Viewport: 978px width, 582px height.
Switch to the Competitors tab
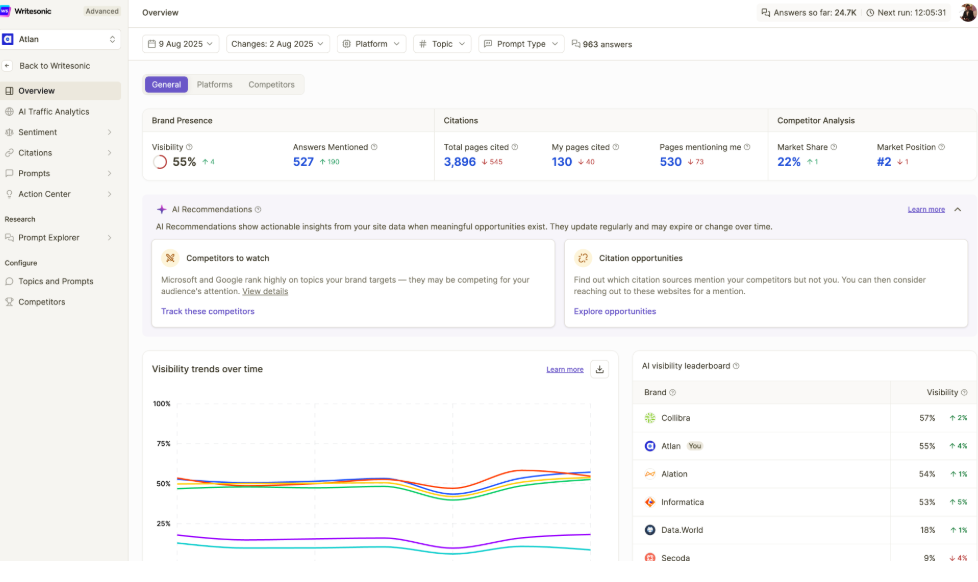click(x=271, y=85)
